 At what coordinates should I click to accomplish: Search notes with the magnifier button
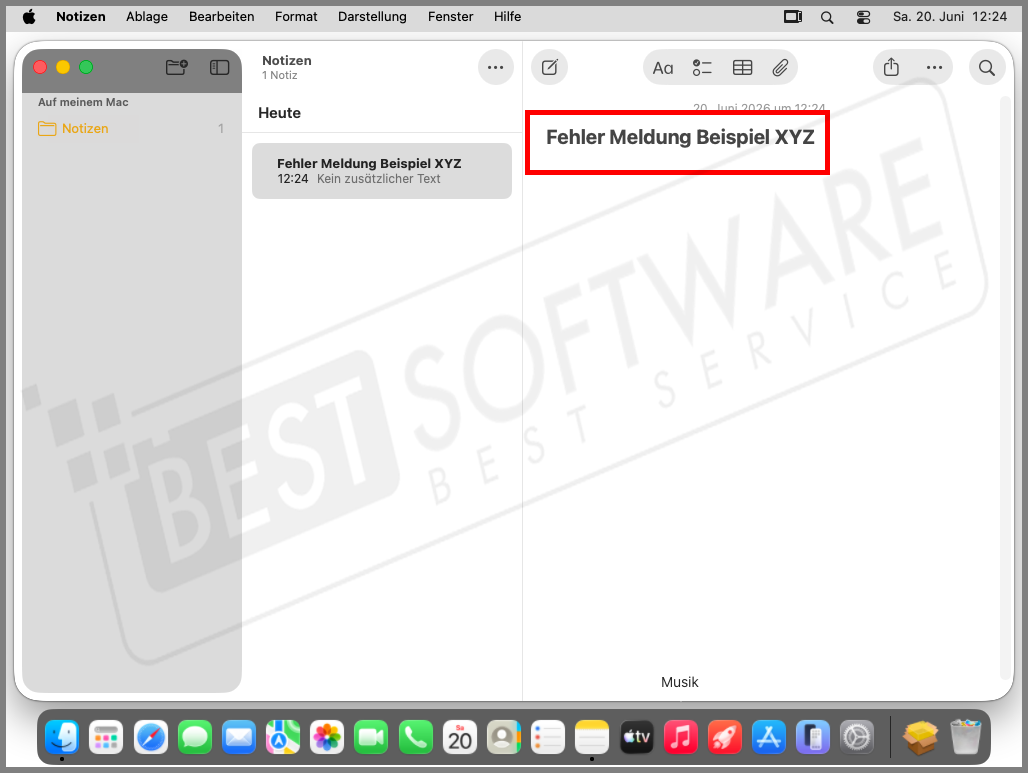click(987, 67)
